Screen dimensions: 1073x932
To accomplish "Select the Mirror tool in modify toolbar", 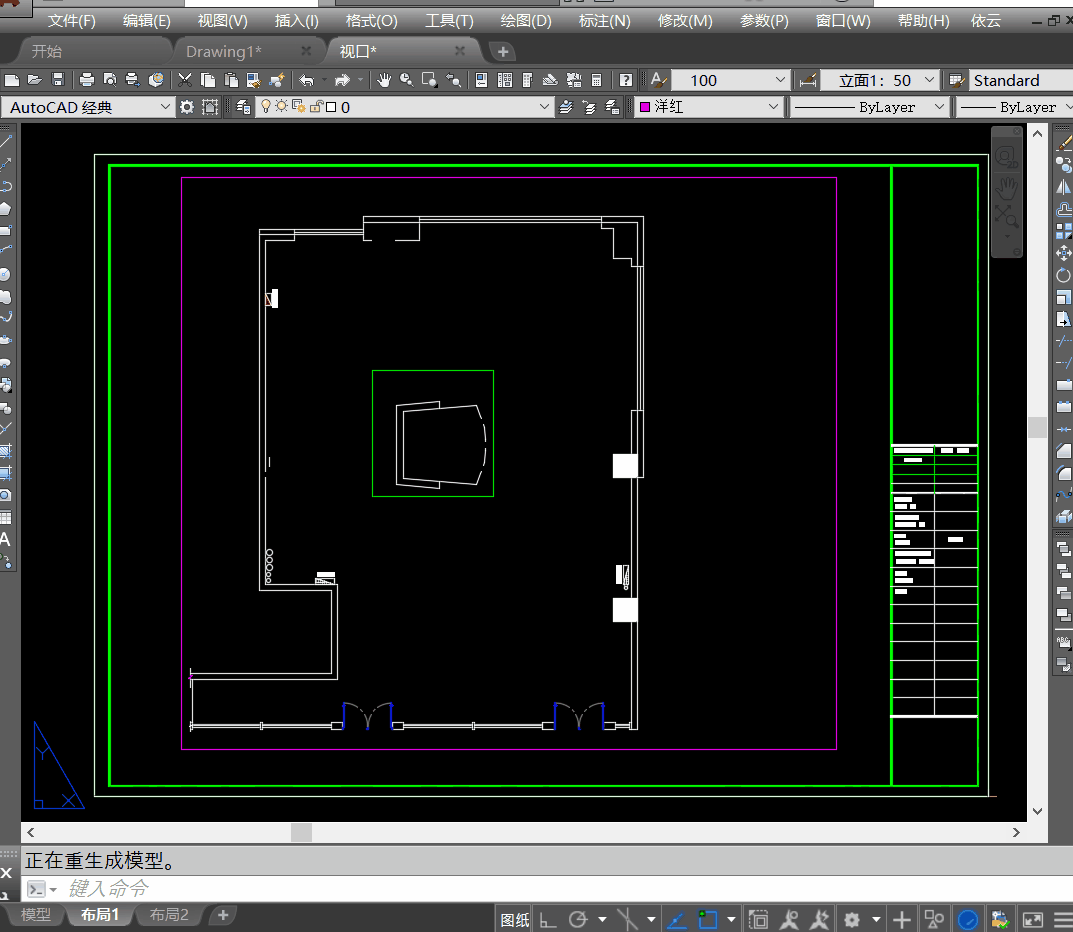I will (1063, 187).
